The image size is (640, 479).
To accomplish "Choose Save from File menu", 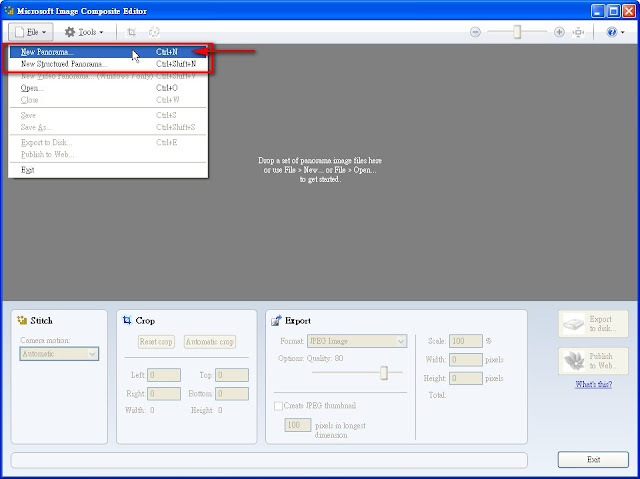I will tap(108, 115).
